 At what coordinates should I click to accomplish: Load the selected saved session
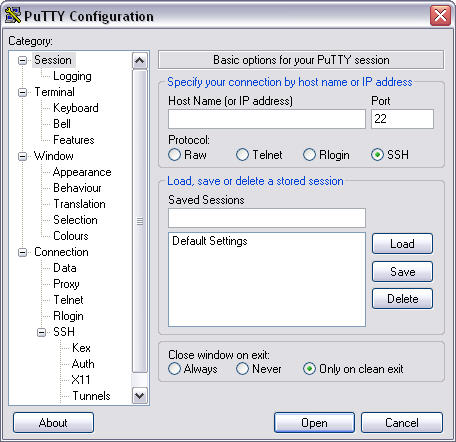tap(402, 244)
